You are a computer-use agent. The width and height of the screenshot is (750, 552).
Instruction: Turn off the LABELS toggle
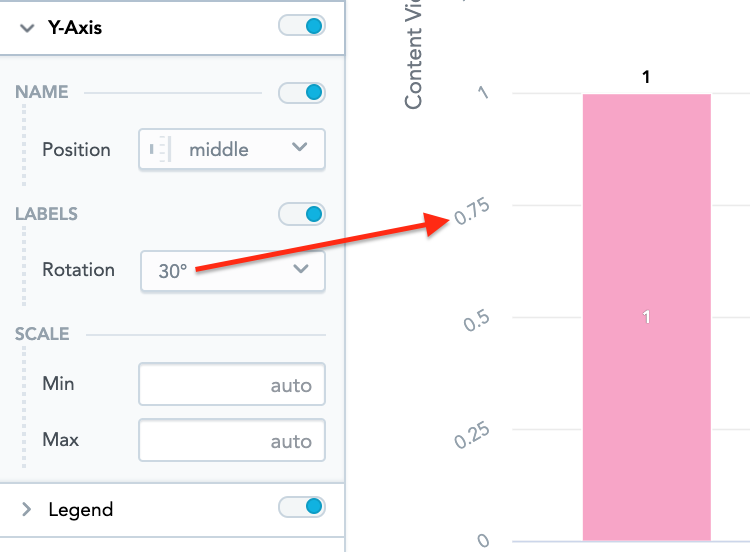301,214
